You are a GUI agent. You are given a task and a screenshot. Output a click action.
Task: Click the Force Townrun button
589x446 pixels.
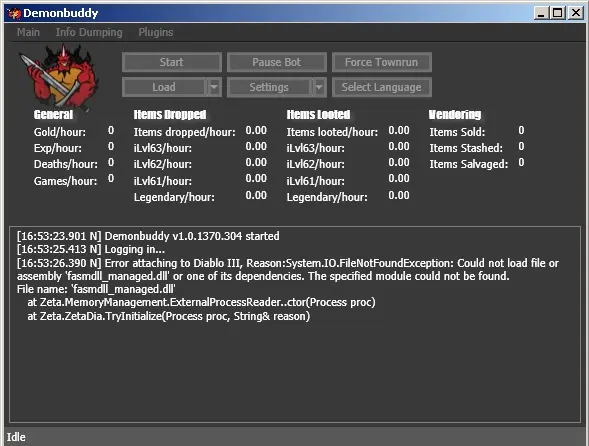click(382, 62)
